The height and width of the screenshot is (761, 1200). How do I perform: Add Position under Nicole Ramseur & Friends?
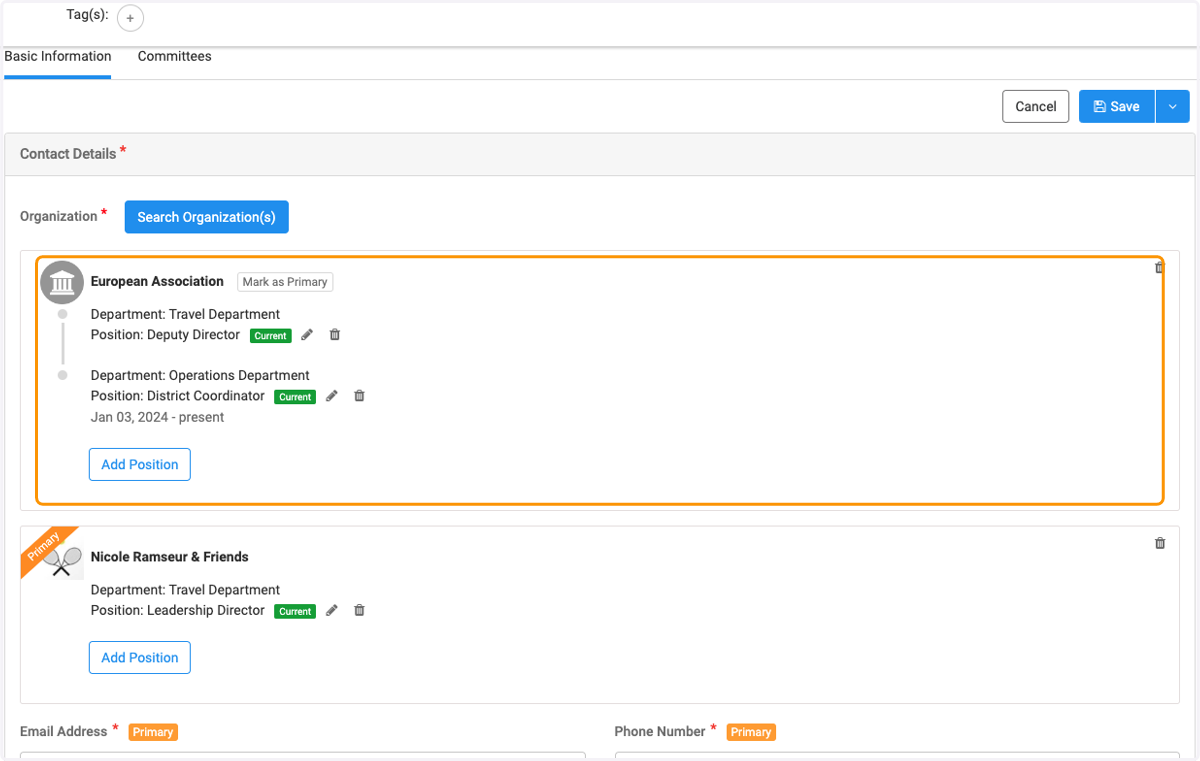140,658
